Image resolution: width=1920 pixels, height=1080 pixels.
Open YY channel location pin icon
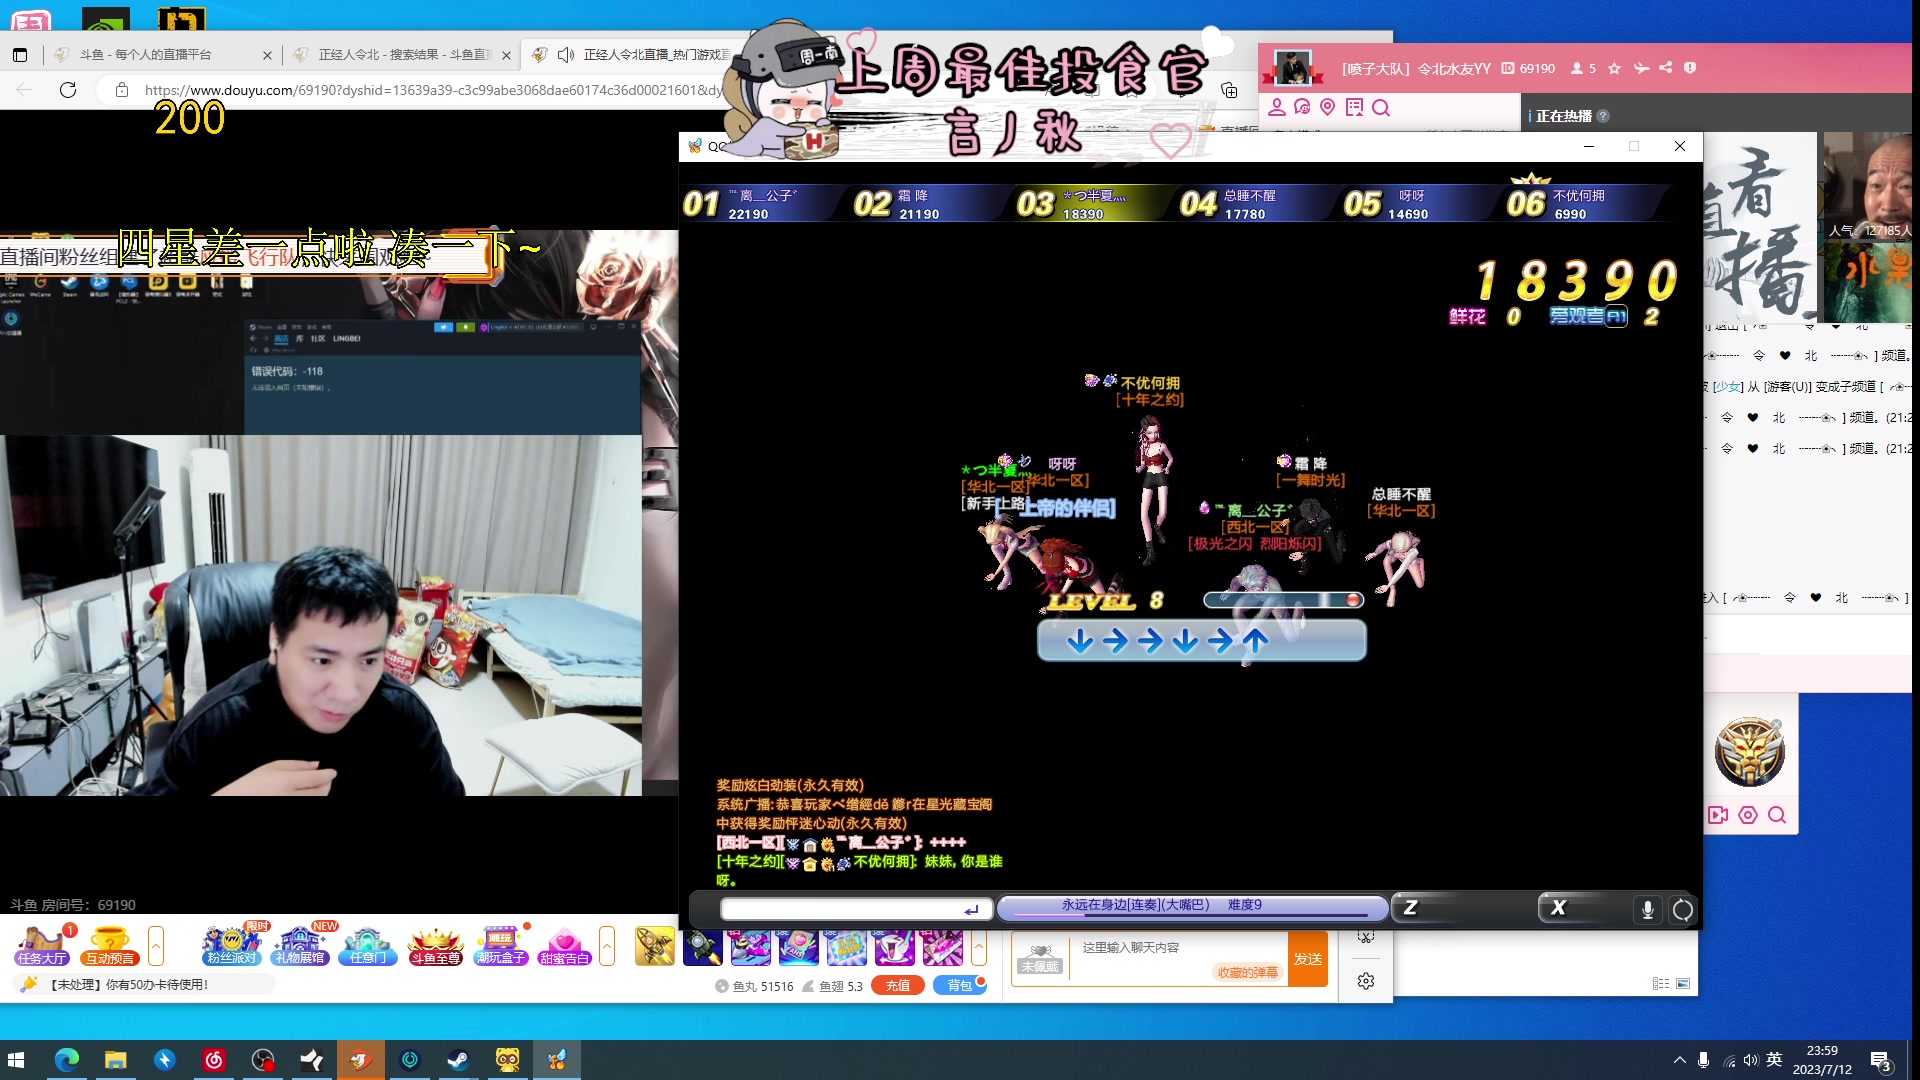click(1328, 107)
